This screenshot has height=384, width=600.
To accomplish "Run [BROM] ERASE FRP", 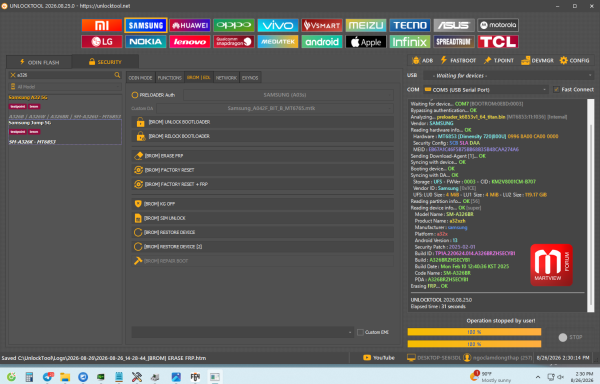I will pyautogui.click(x=262, y=156).
